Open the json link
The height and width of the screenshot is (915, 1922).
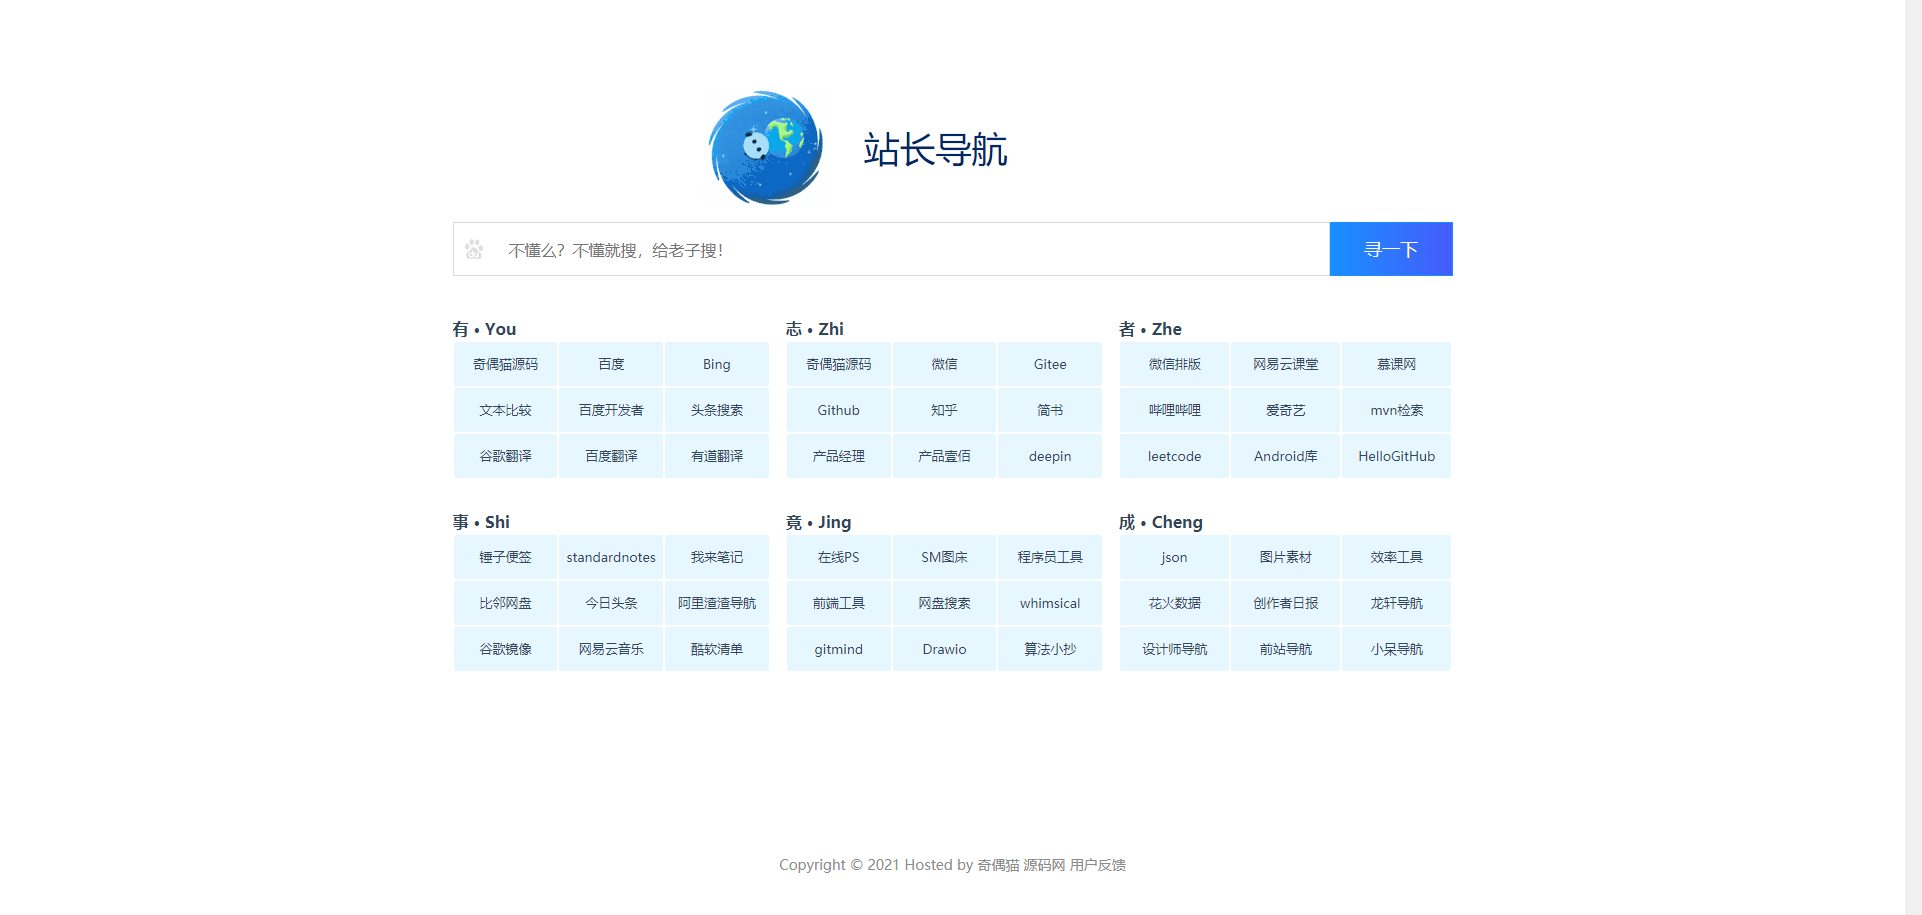point(1175,557)
